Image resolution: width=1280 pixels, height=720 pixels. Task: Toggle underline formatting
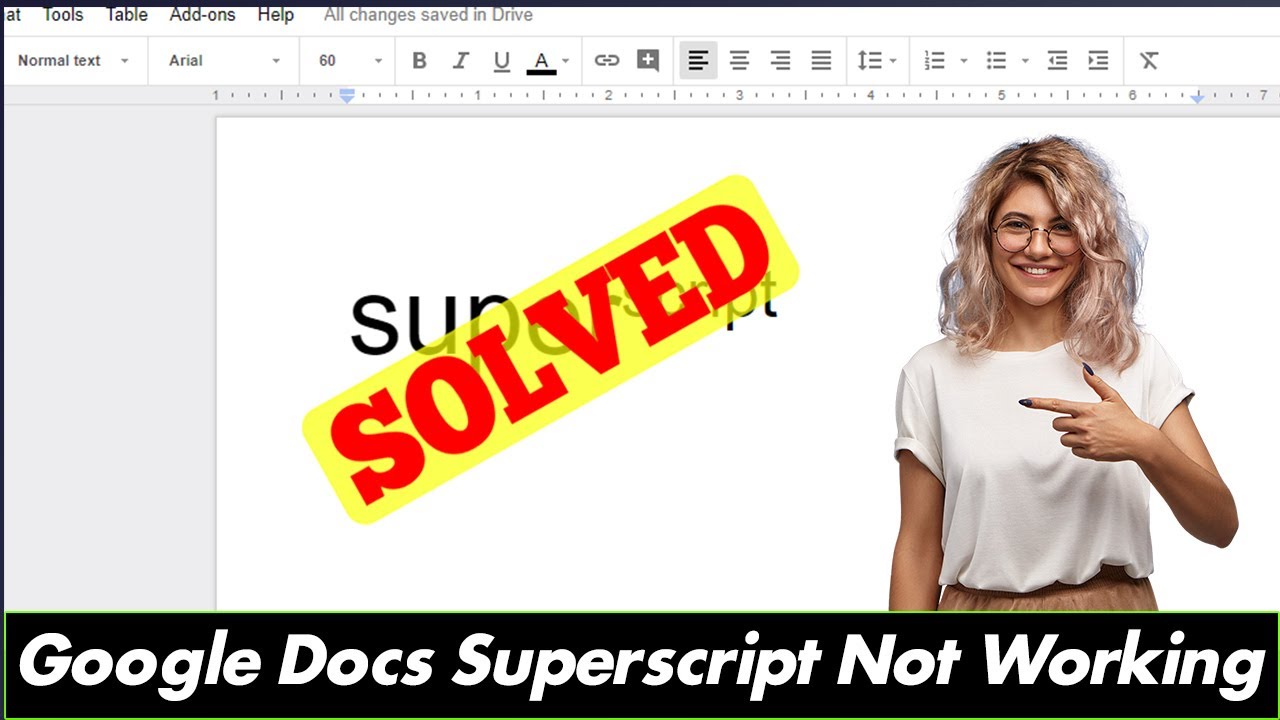502,61
